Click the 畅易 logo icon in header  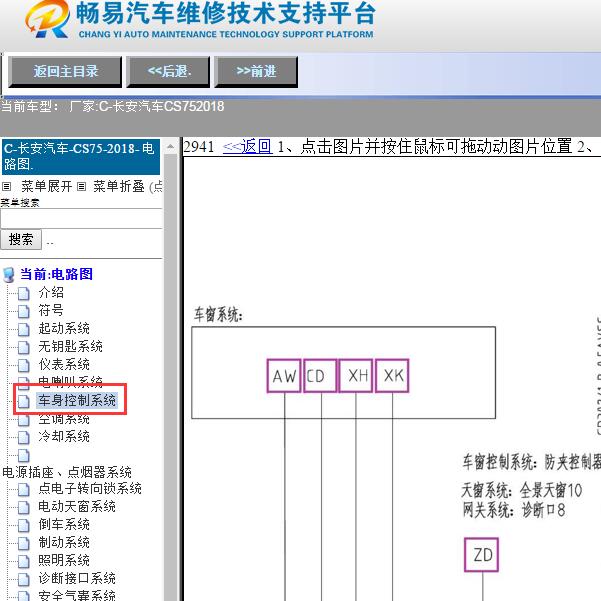click(x=47, y=19)
